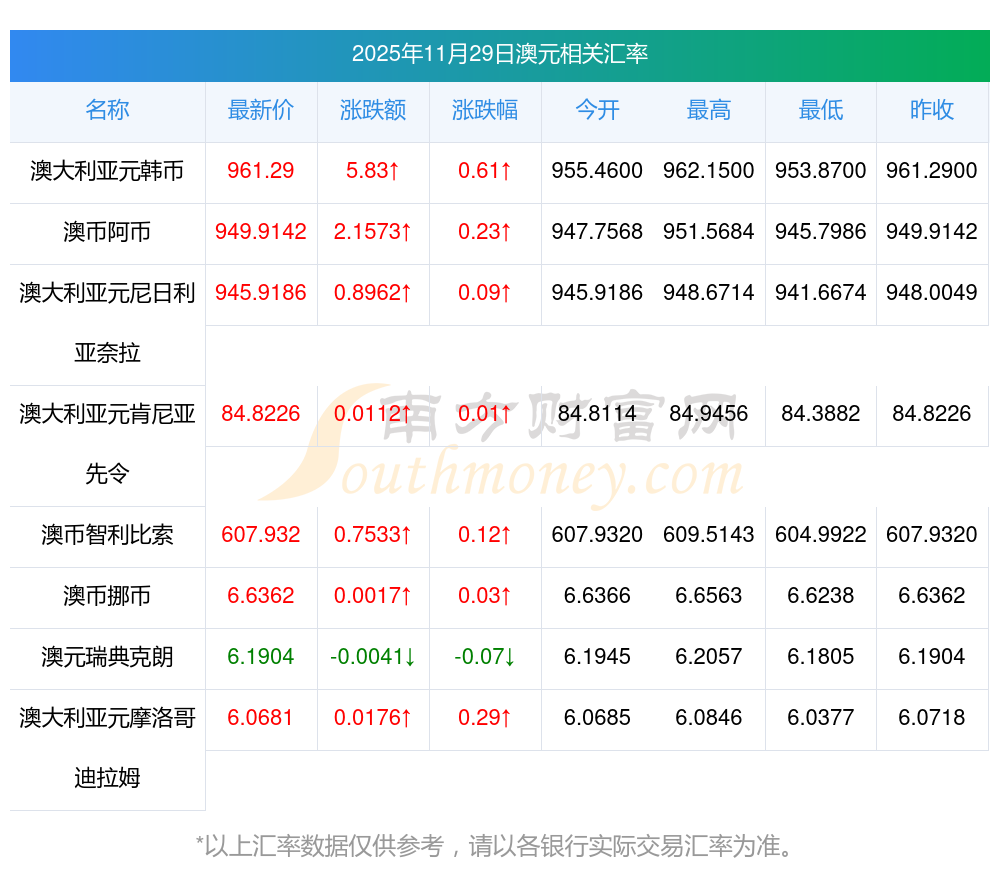Screen dimensions: 1000x877
Task: Click the 今开 column header
Action: click(x=597, y=111)
